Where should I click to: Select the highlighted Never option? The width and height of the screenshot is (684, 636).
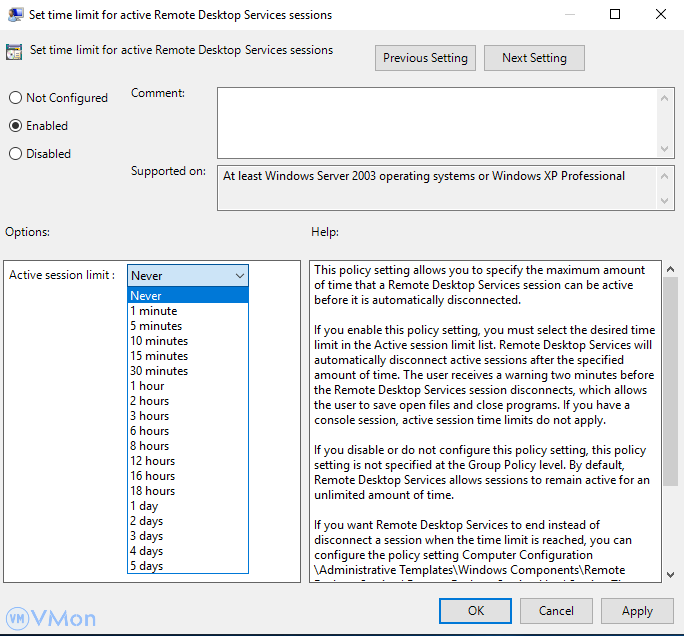point(146,296)
